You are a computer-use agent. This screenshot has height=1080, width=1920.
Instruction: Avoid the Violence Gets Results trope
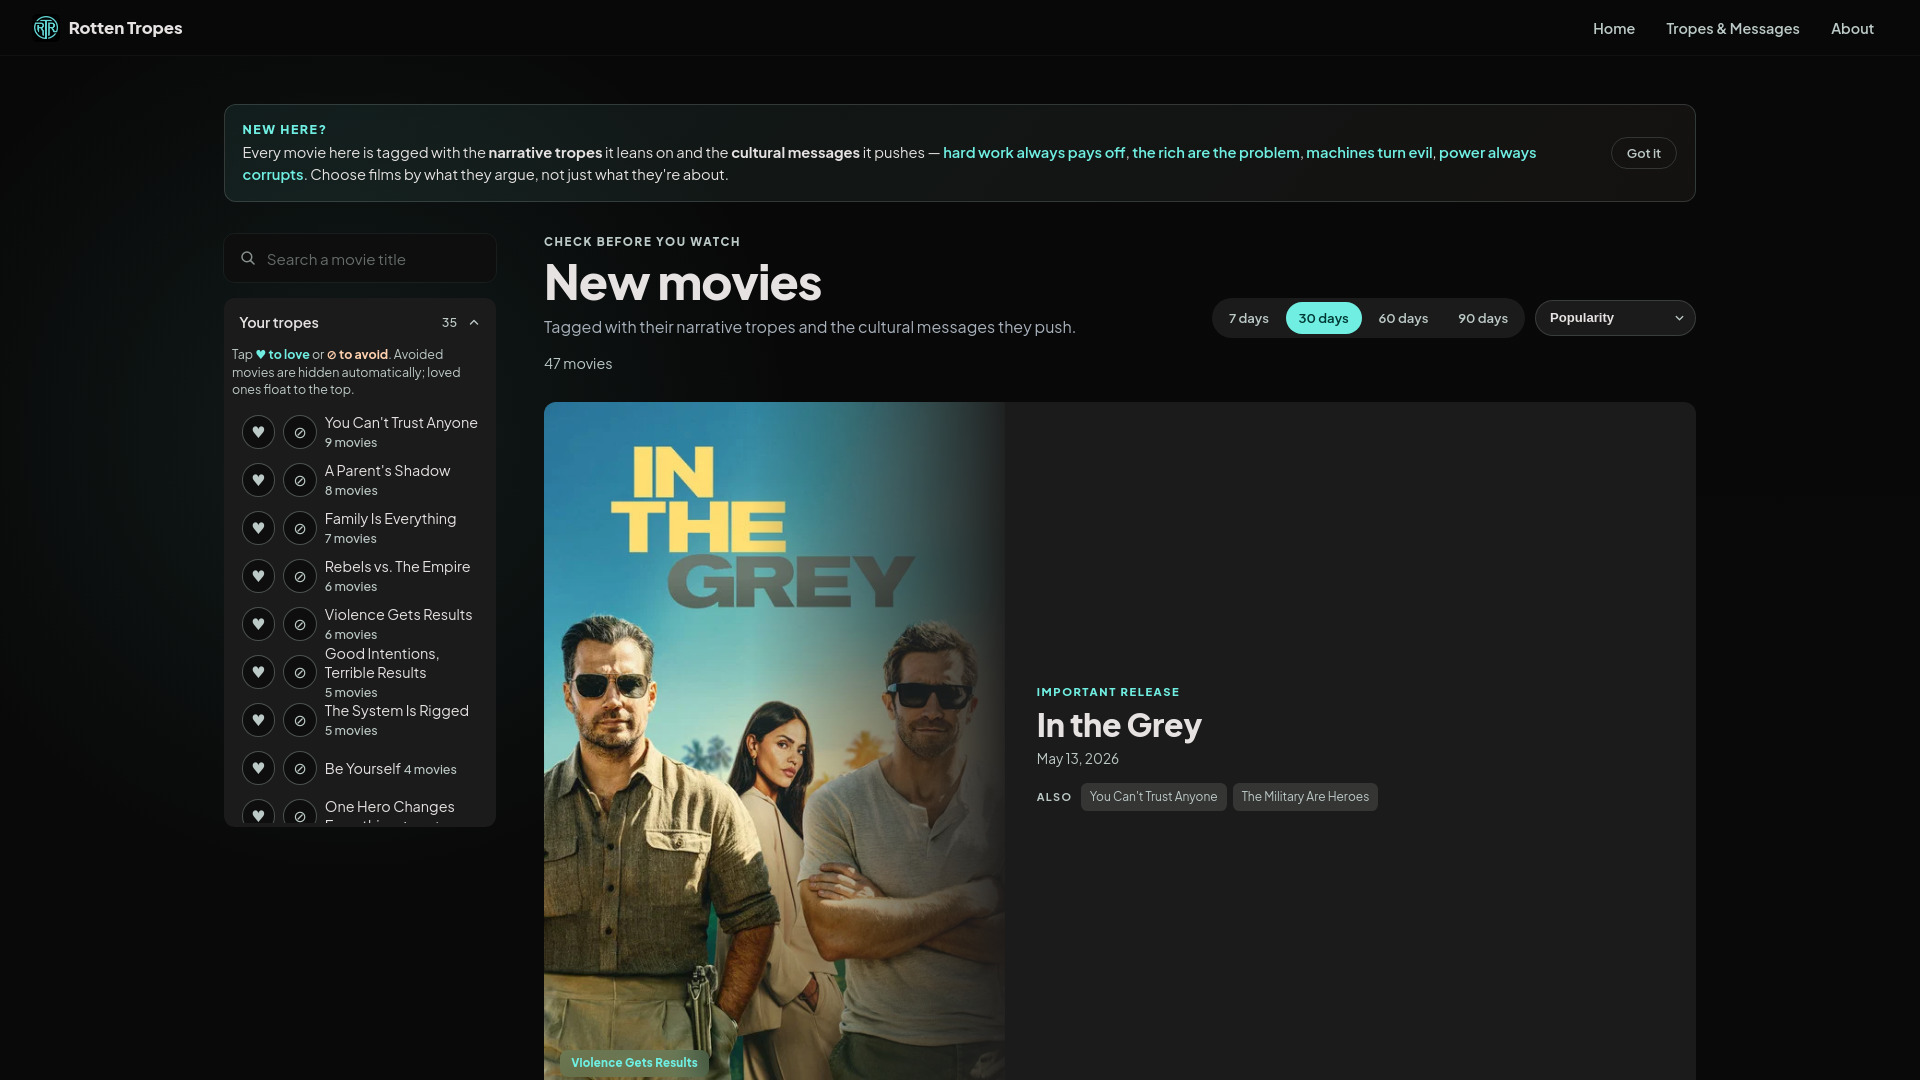[300, 624]
